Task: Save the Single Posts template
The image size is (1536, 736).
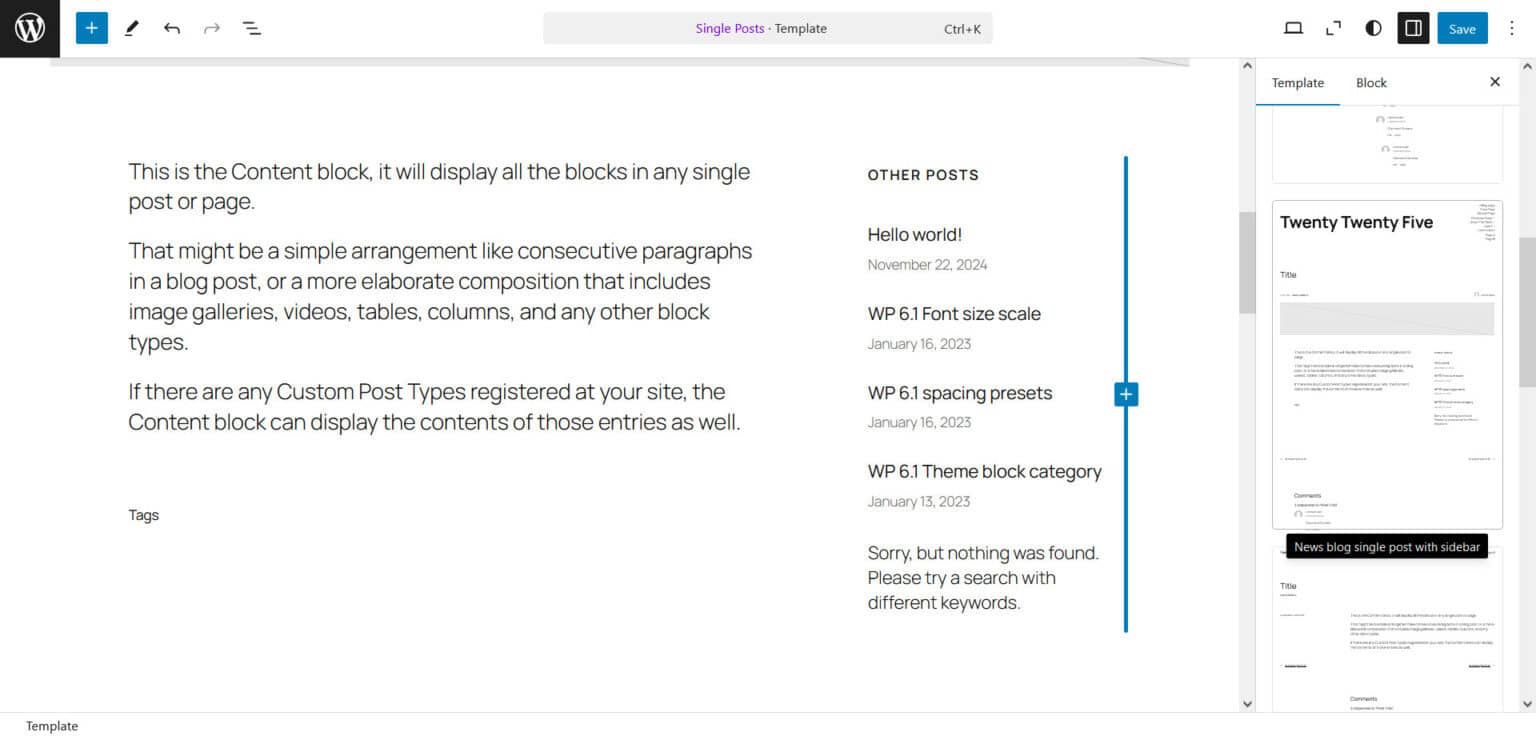Action: pyautogui.click(x=1461, y=28)
